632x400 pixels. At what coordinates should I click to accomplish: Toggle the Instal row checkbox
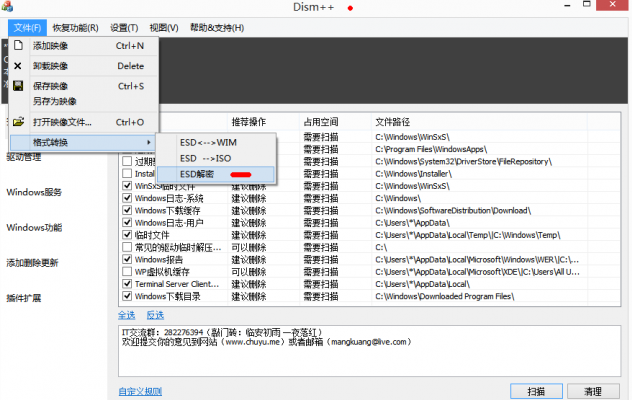[127, 173]
